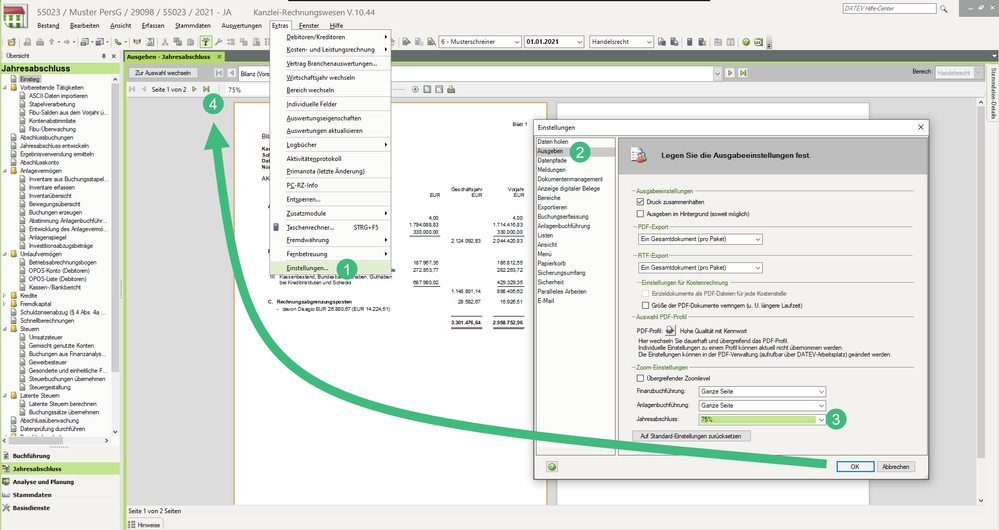Tick Größe der PDF-Dokumente verringern checkbox

click(x=645, y=306)
